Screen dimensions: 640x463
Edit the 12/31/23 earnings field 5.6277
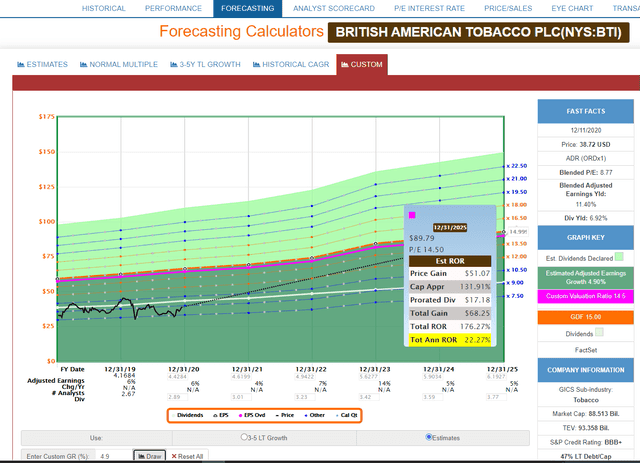[369, 376]
